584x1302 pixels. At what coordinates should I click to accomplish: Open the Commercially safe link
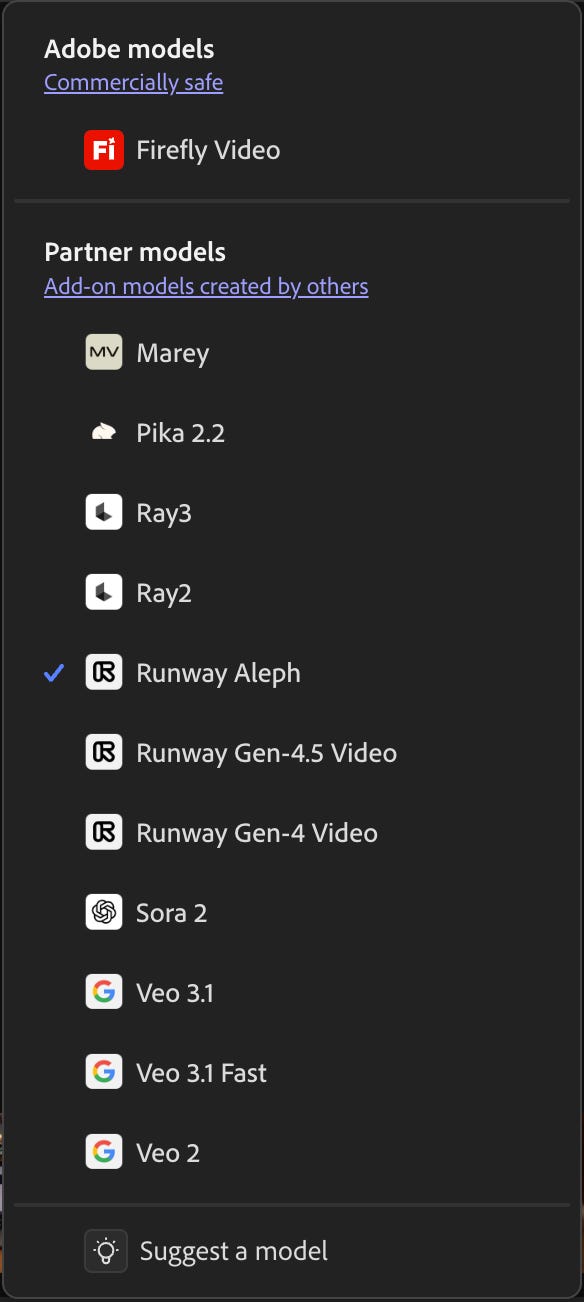point(133,82)
